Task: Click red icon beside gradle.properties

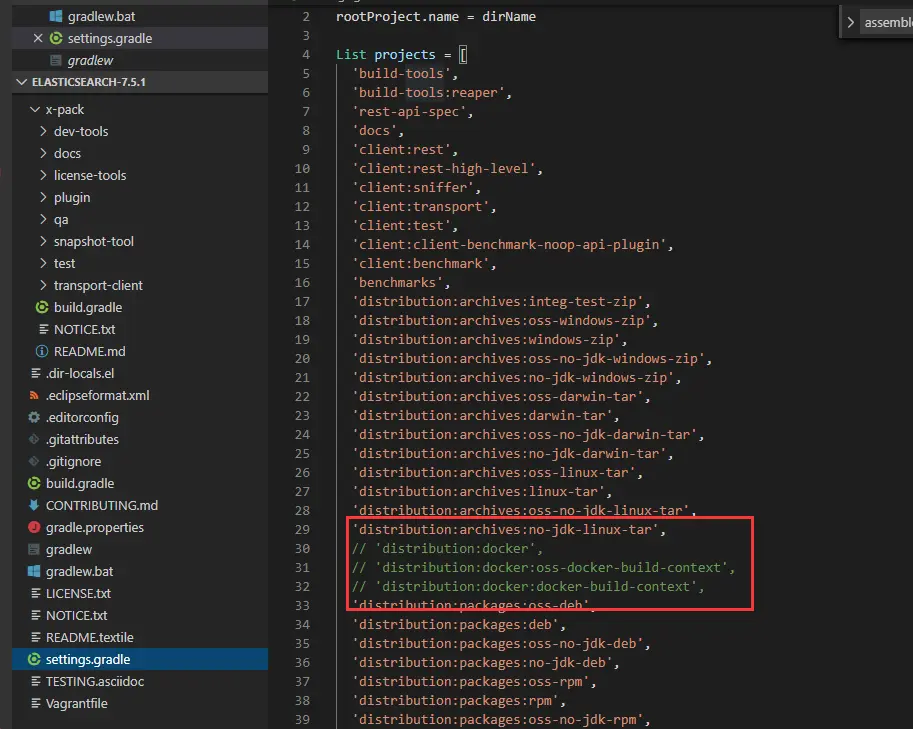Action: pos(34,528)
